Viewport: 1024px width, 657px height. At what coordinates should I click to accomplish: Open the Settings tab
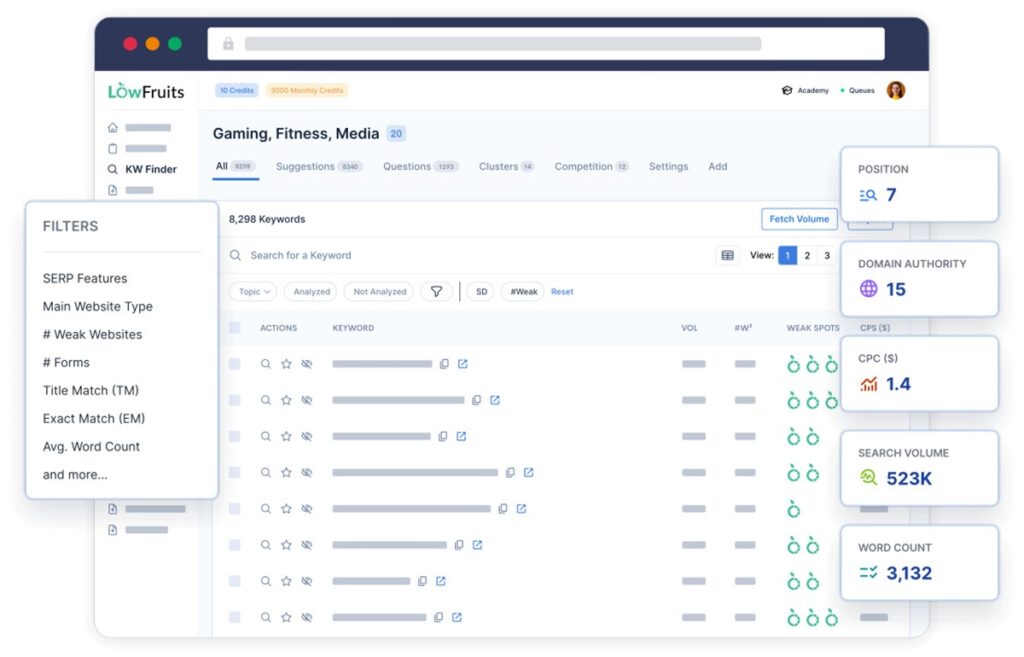668,167
